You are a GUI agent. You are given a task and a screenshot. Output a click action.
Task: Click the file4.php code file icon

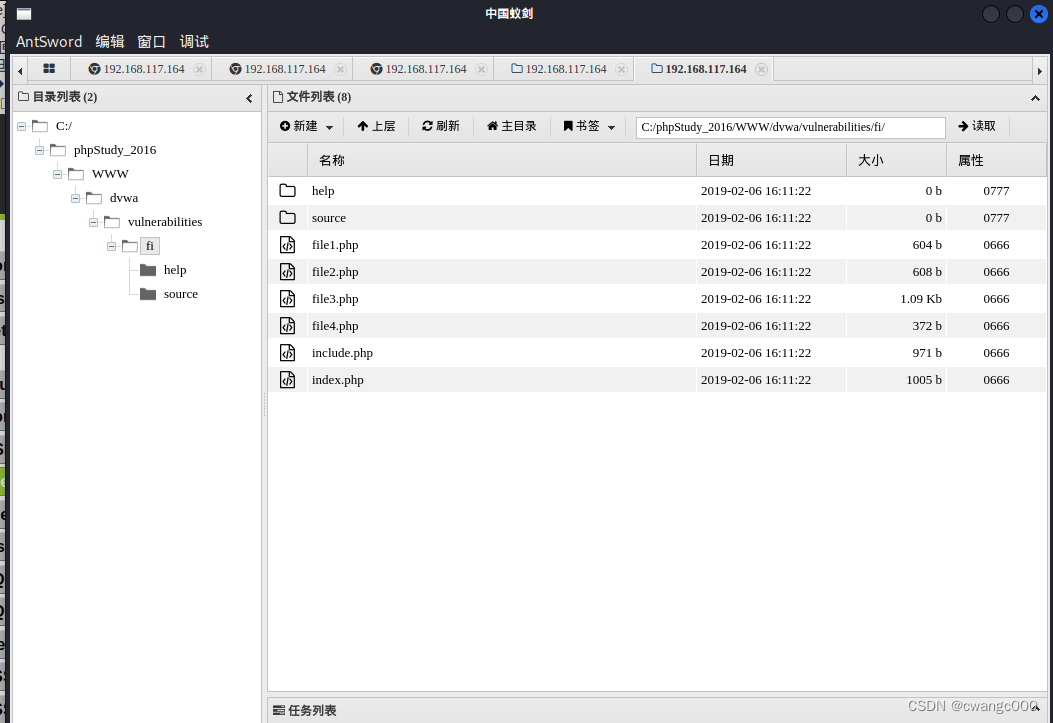(x=287, y=326)
